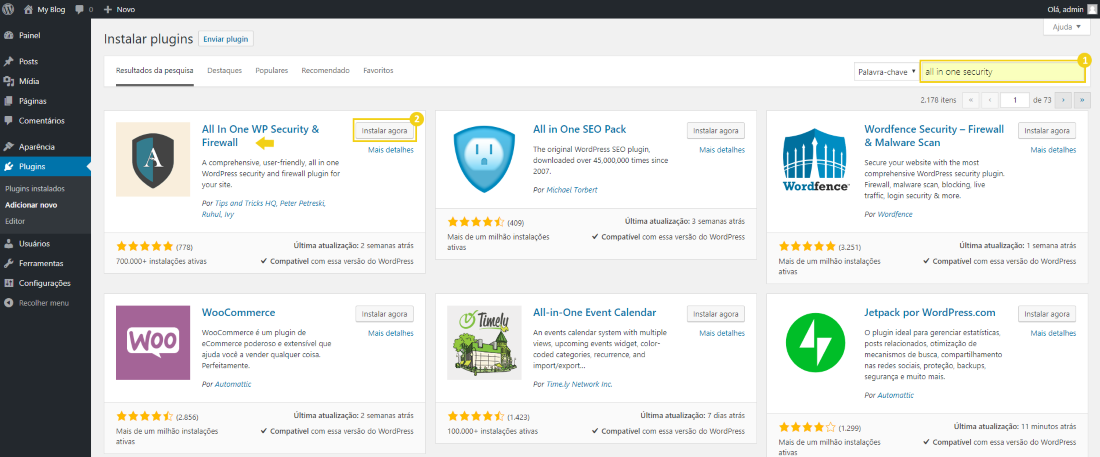Open the Wordfence author link

pos(894,213)
